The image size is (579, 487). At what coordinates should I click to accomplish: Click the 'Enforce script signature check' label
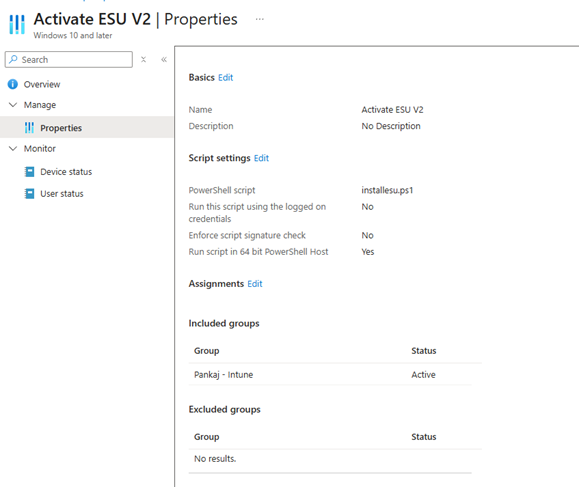(x=247, y=235)
